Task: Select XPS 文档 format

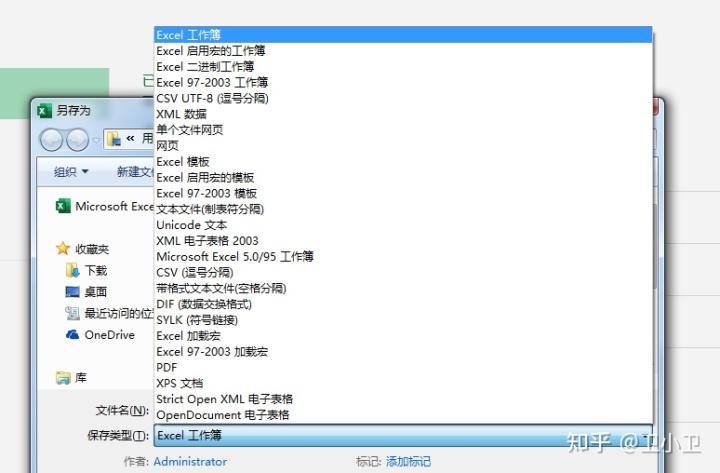Action: click(x=403, y=383)
